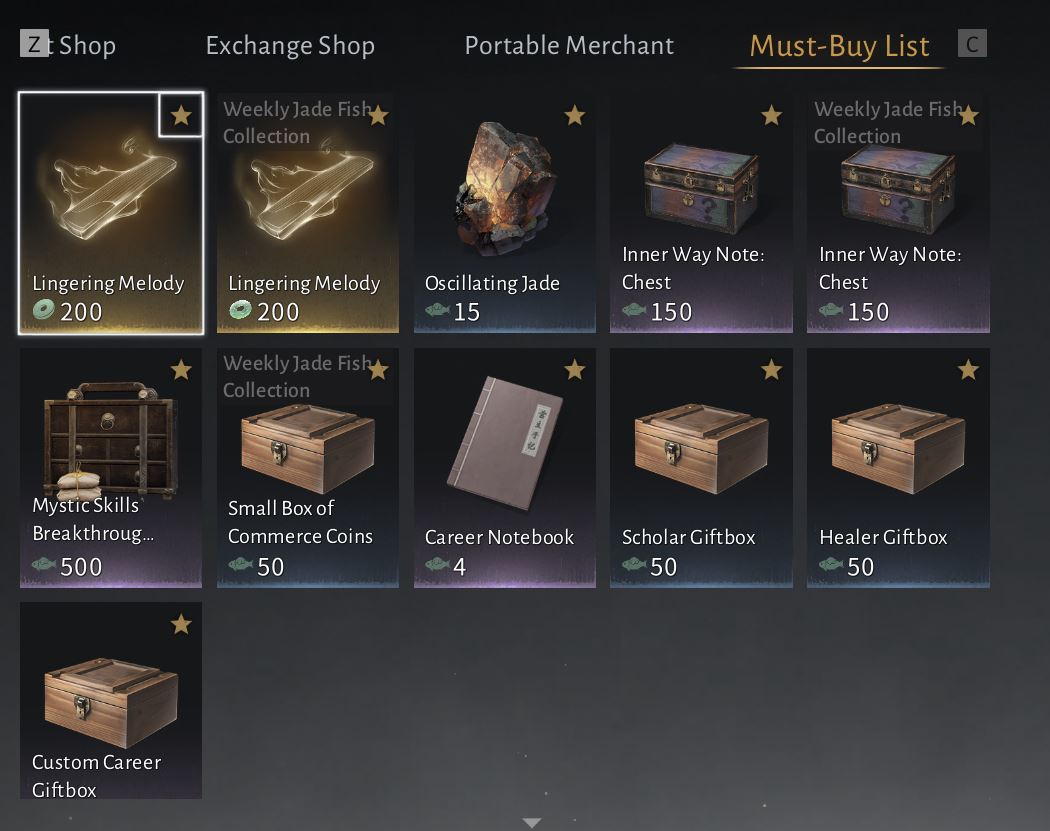Select the Scholar Giftbox wooden box

701,467
